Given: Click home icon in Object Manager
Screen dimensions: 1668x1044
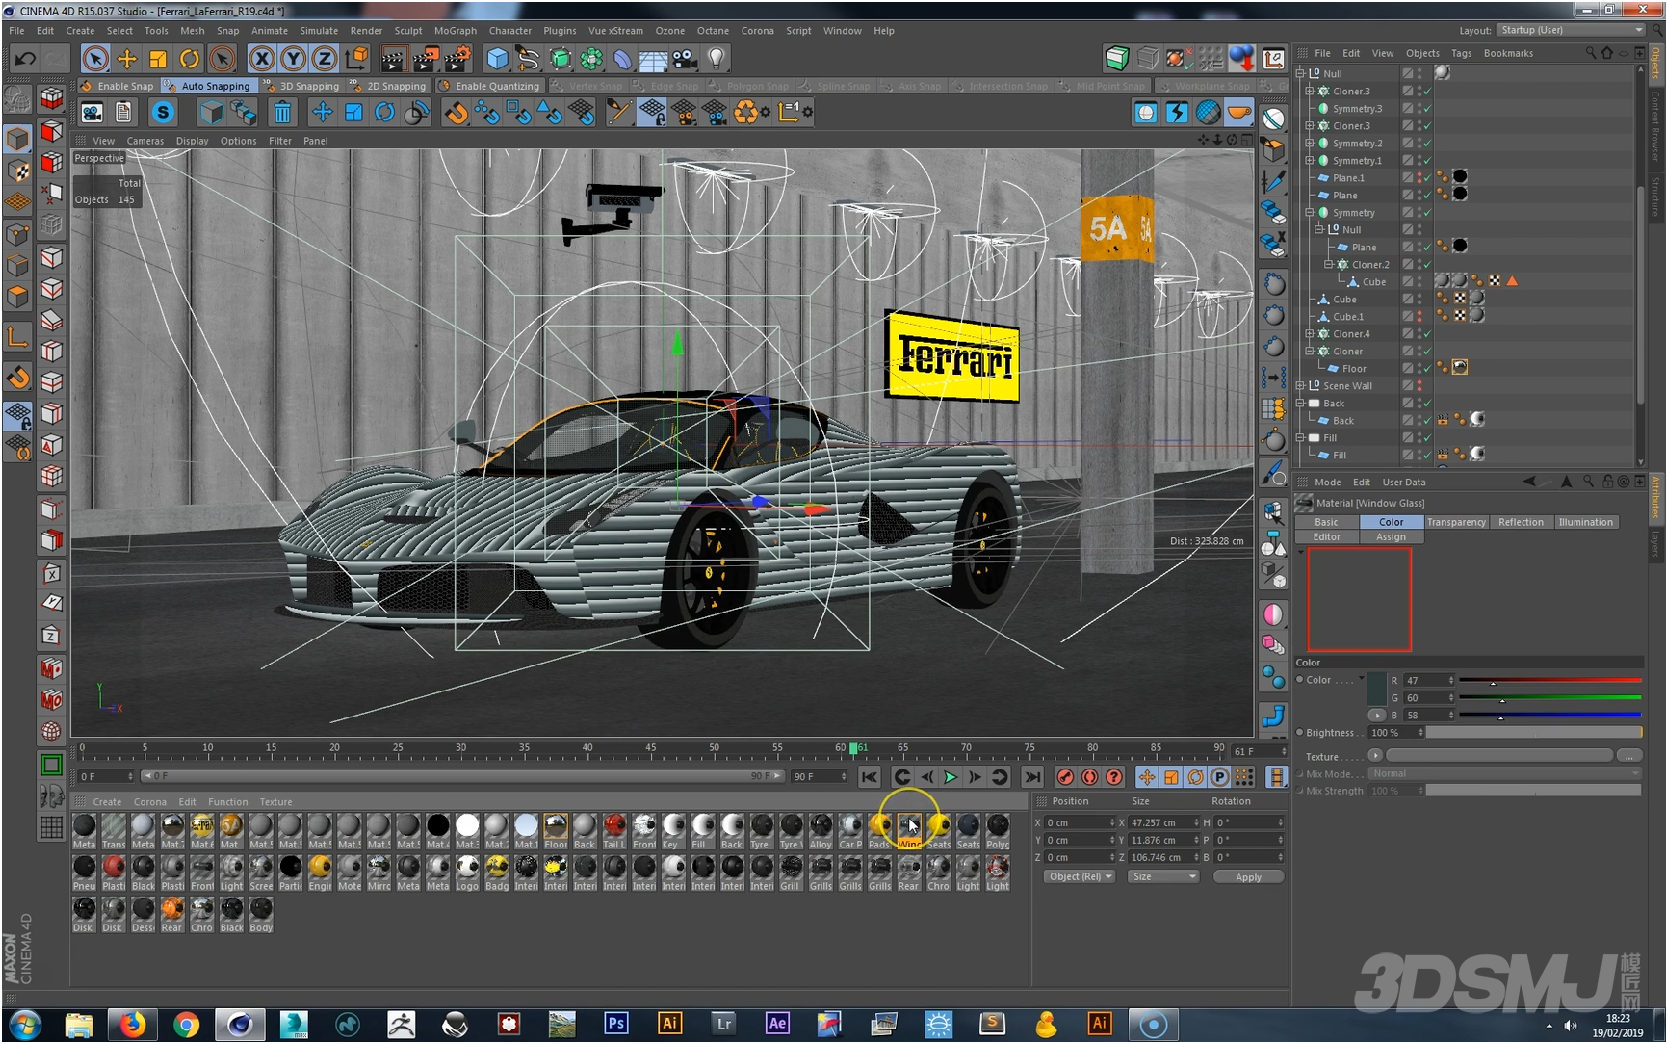Looking at the screenshot, I should click(1606, 53).
